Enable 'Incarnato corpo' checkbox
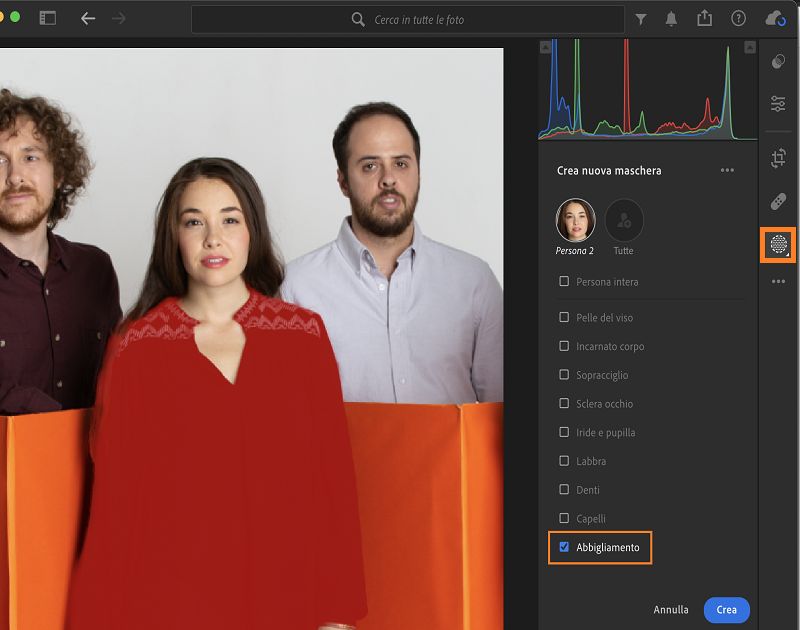800x630 pixels. [x=564, y=346]
